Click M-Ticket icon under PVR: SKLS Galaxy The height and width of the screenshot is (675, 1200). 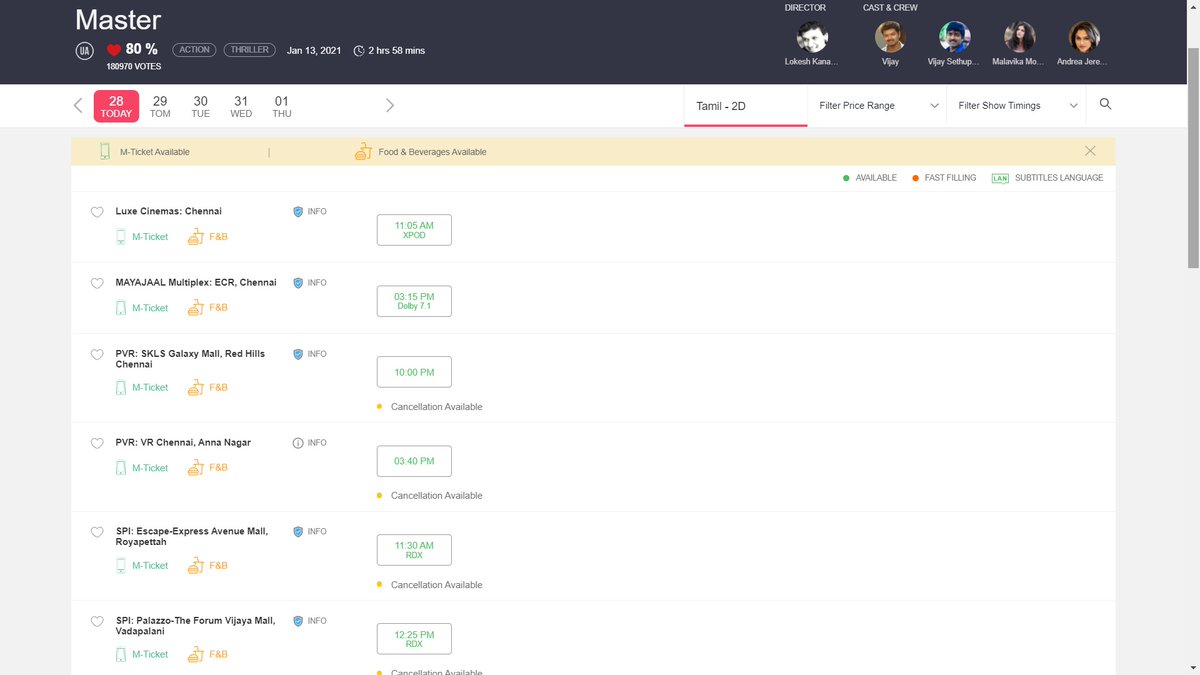click(x=121, y=387)
